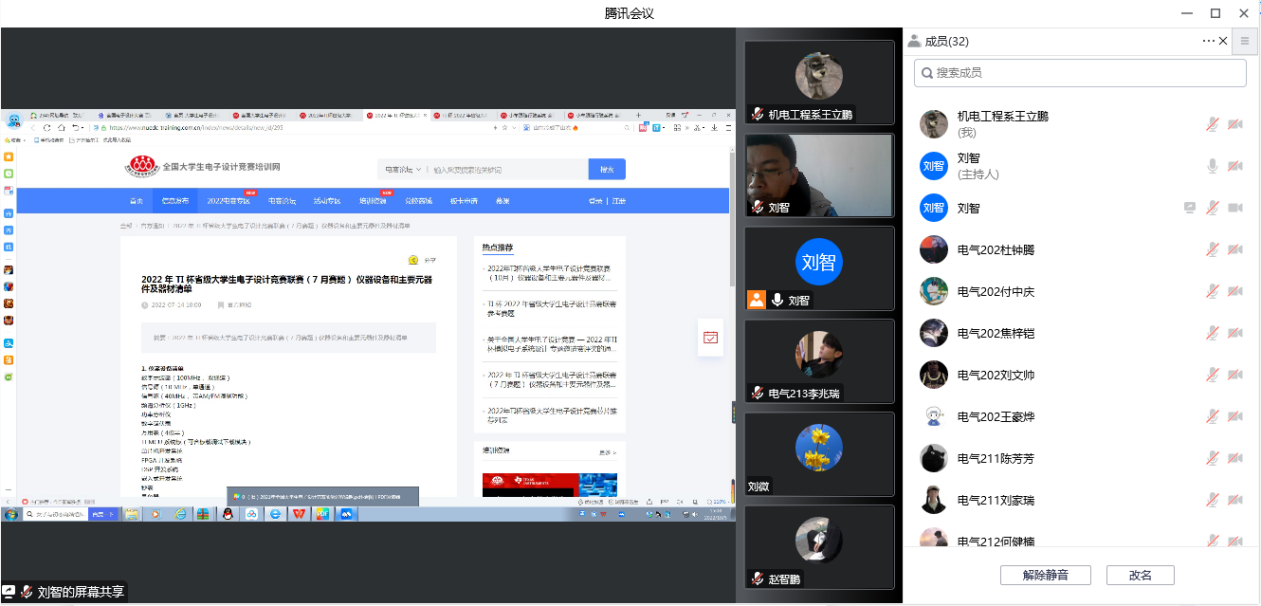Expand 电赛论坛 dropdown in webpage search bar
Image resolution: width=1261 pixels, height=606 pixels.
tap(403, 170)
